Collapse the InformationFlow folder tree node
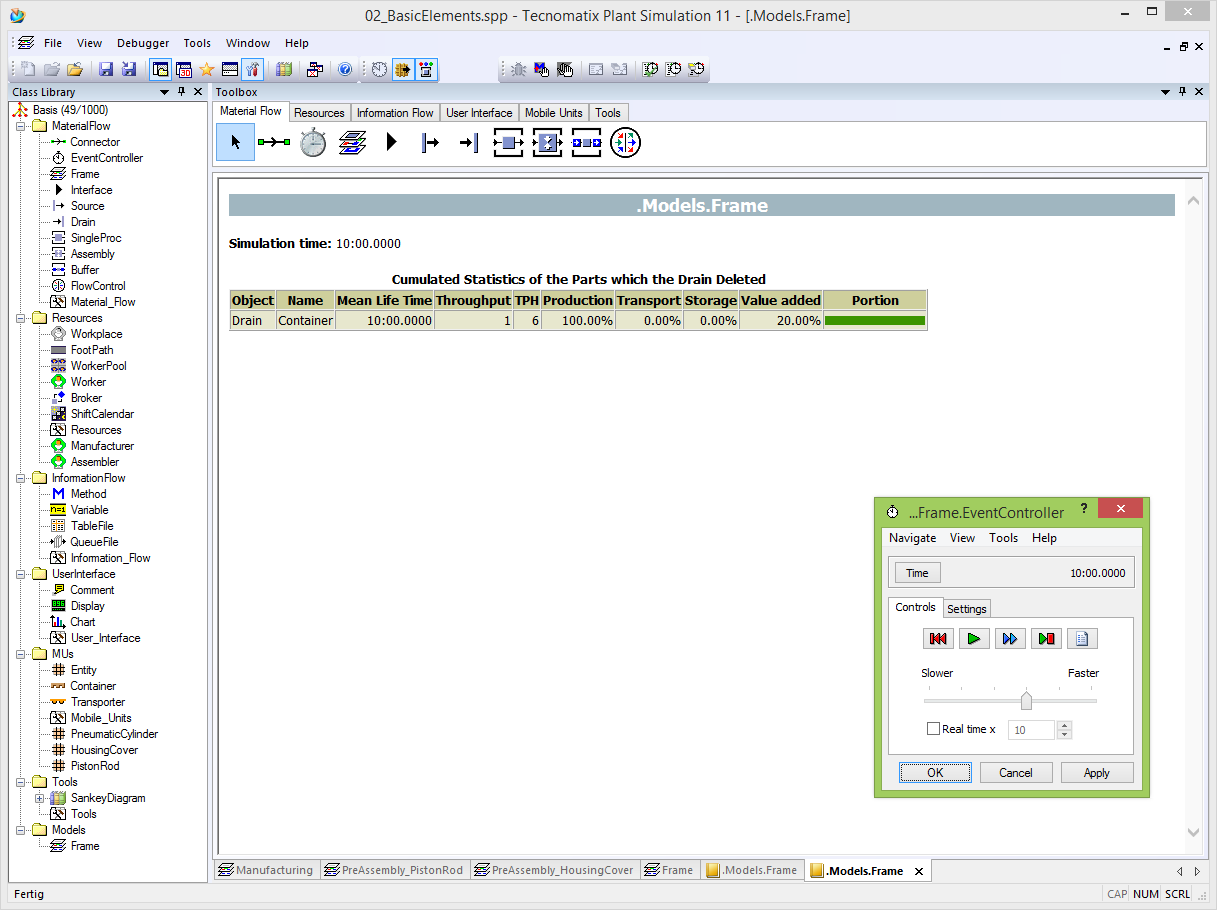The image size is (1217, 910). pyautogui.click(x=20, y=478)
